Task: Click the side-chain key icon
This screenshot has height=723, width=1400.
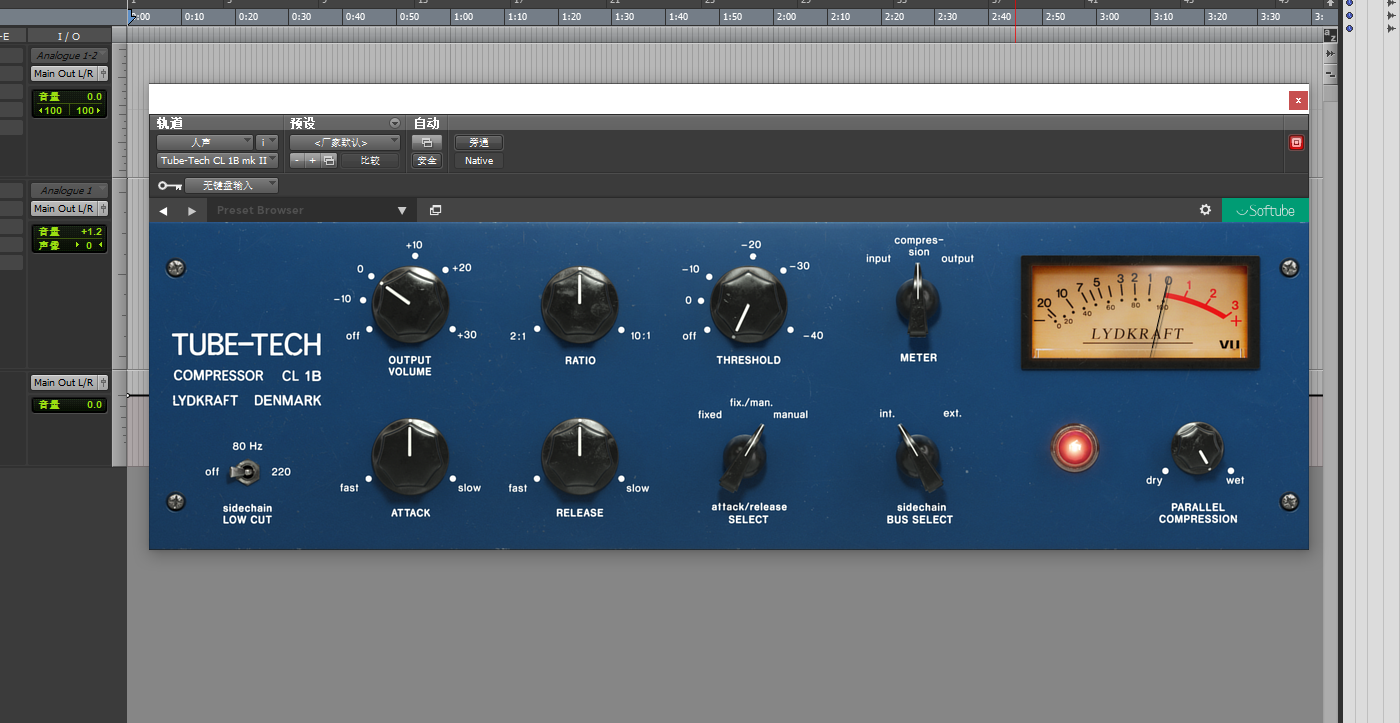Action: click(169, 185)
